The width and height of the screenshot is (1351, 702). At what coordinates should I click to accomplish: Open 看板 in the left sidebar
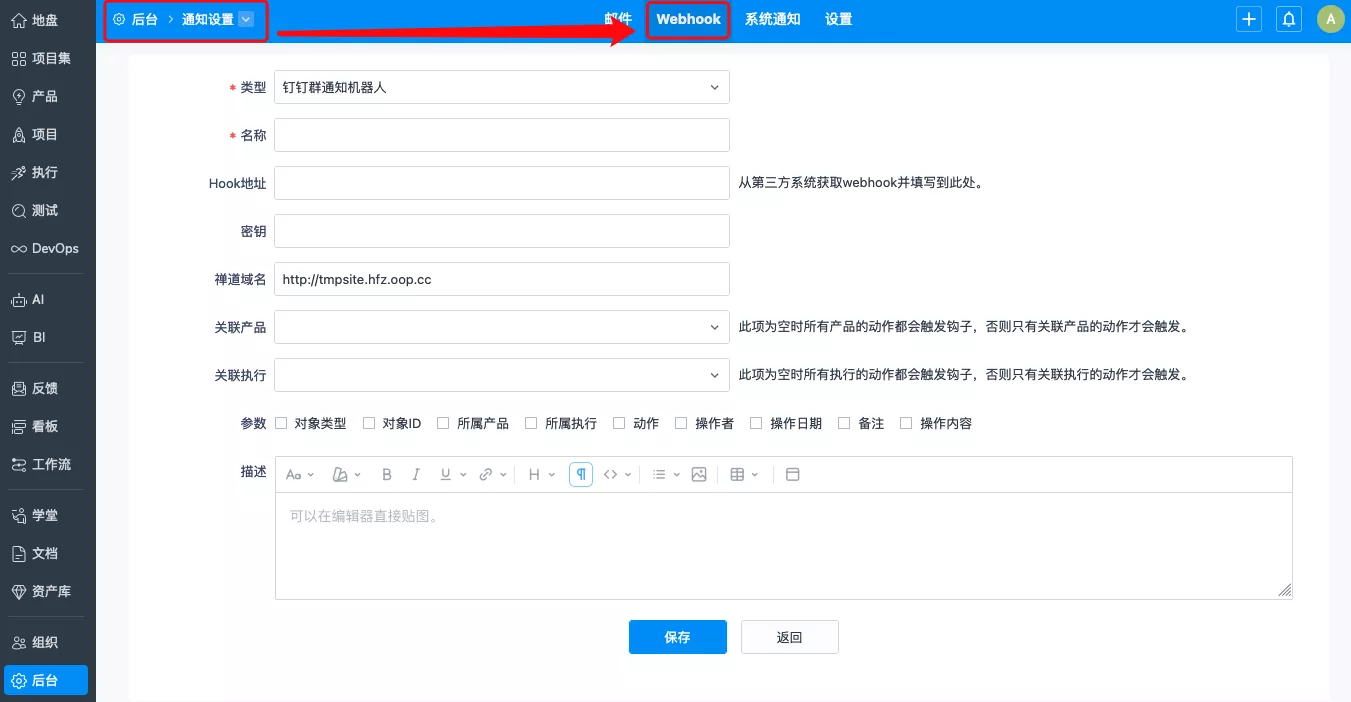tap(45, 426)
